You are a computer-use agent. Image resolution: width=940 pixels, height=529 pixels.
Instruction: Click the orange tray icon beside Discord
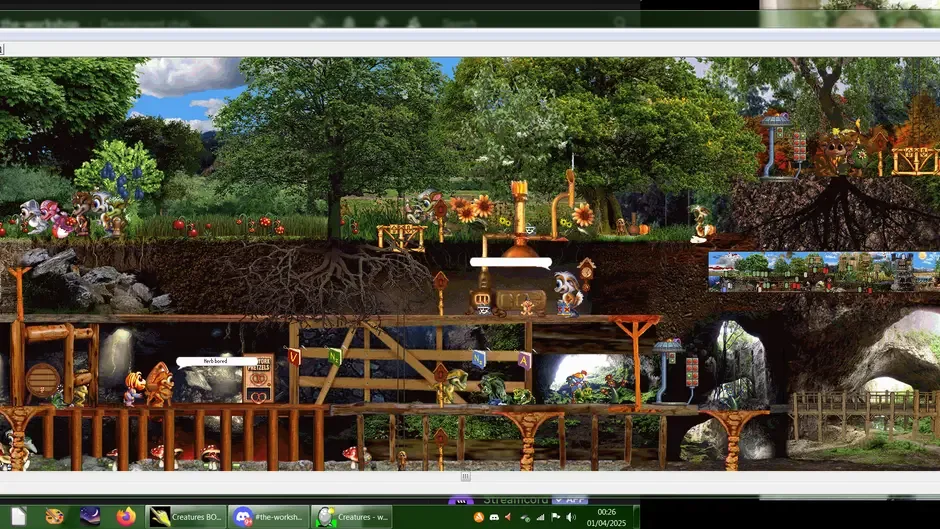click(x=478, y=517)
